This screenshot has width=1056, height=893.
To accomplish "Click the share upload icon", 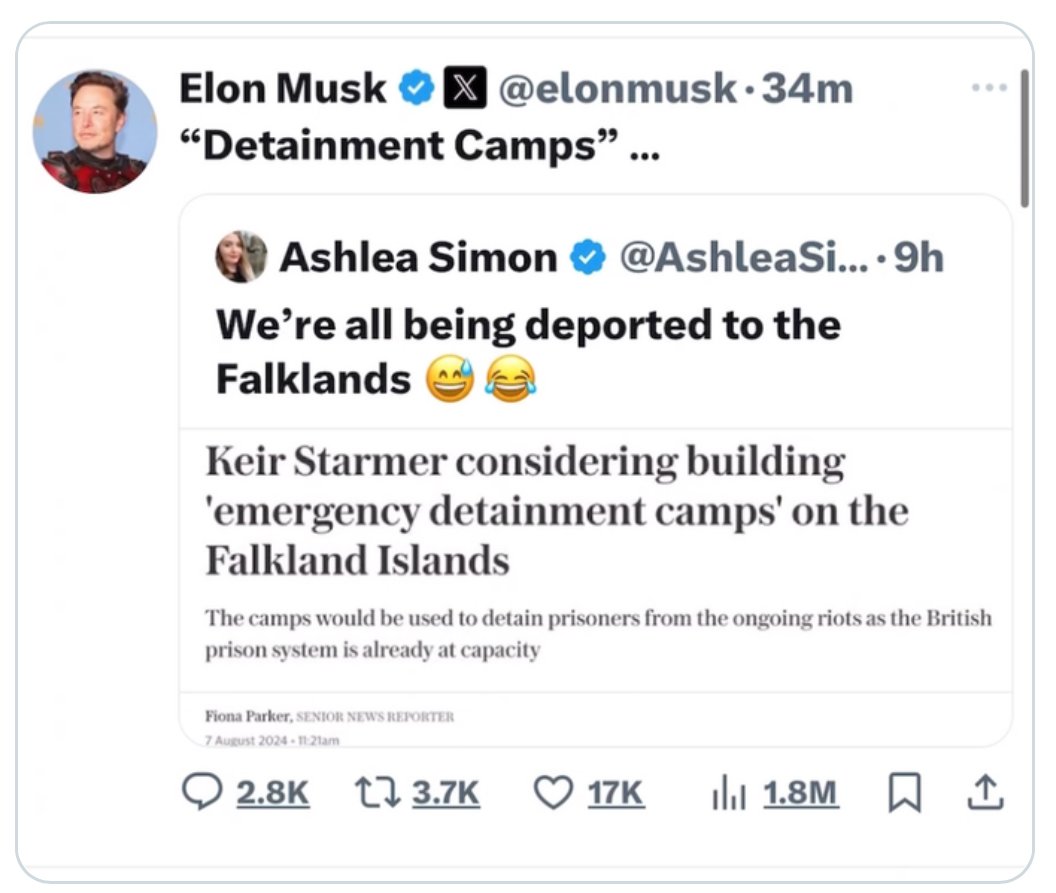I will [985, 793].
